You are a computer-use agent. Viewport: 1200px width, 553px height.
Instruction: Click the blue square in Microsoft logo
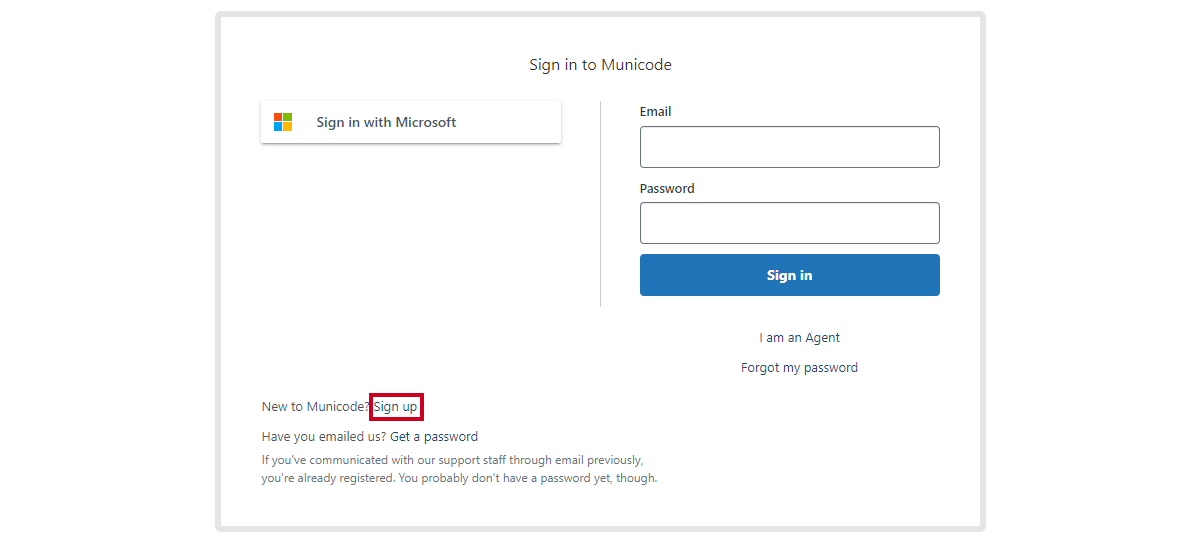point(278,127)
